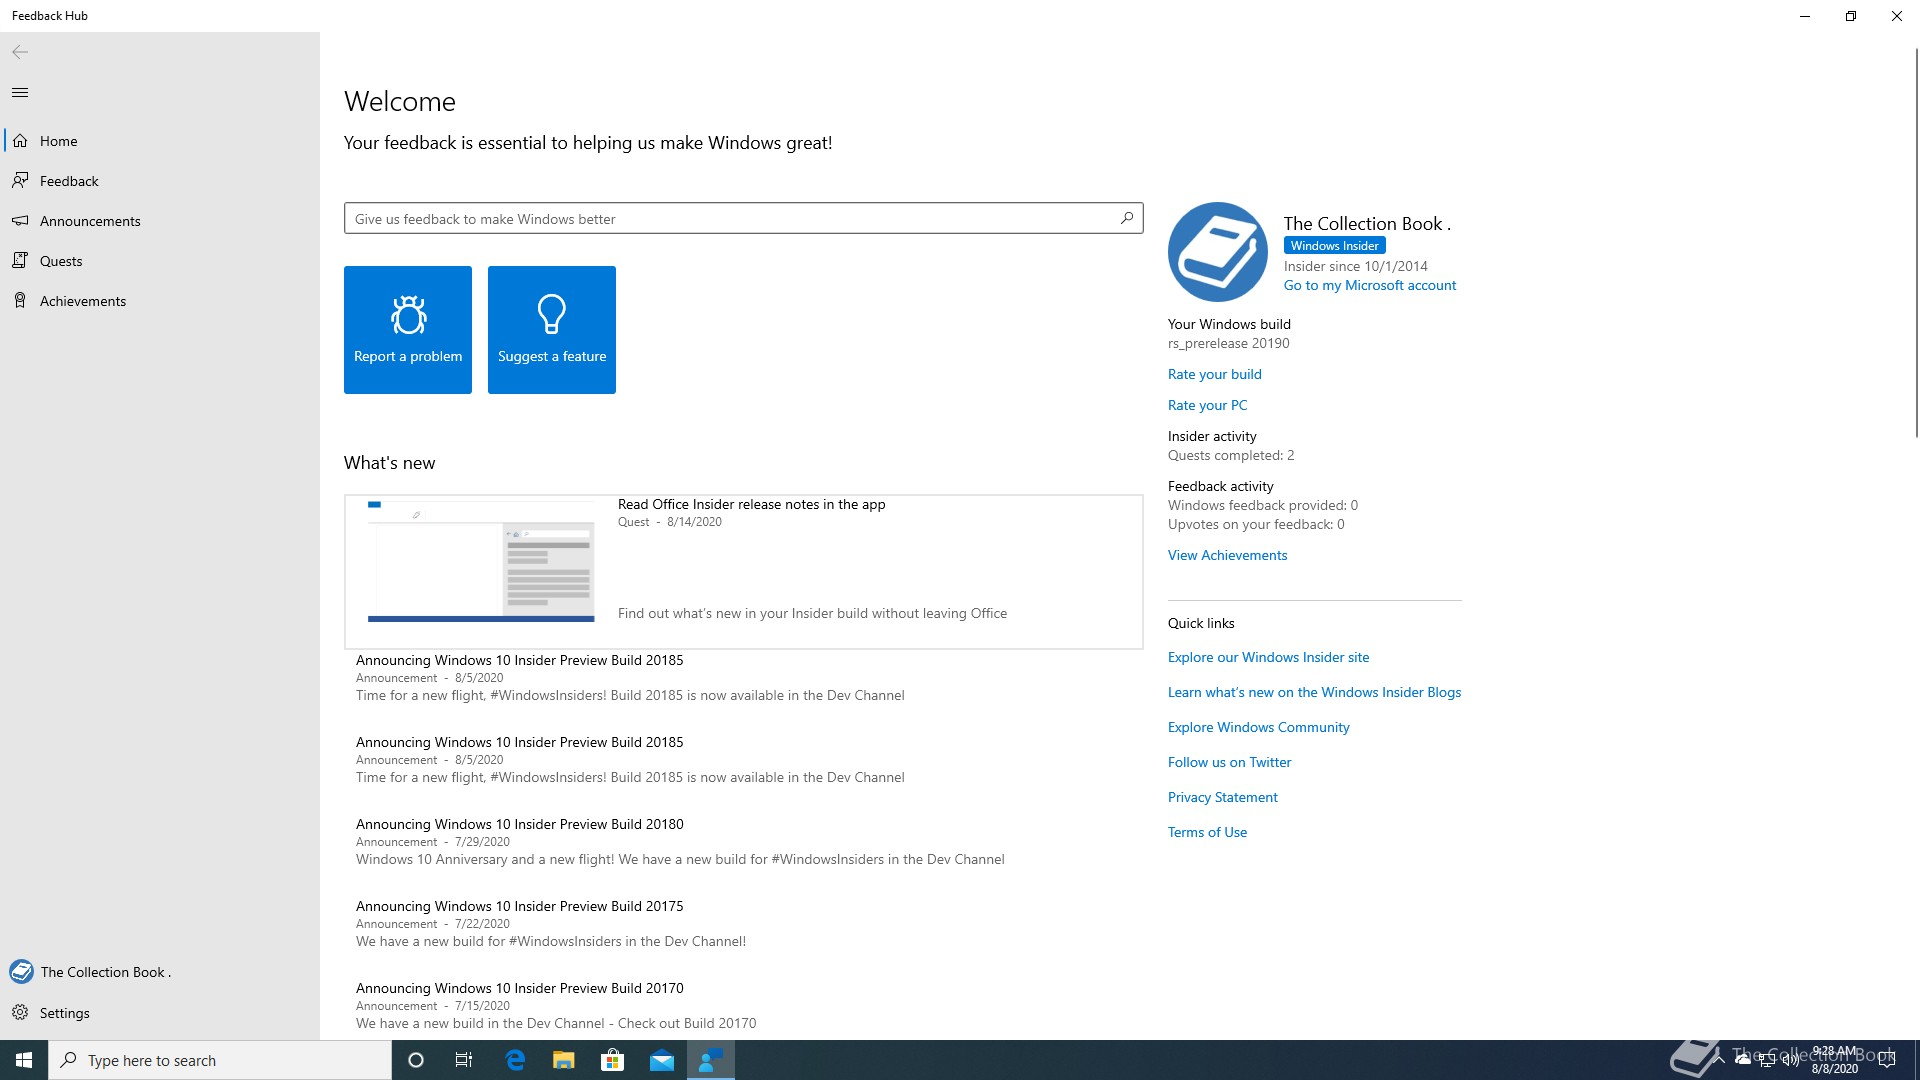Click the sidebar Collection Book avatar
1920x1080 pixels.
click(21, 972)
